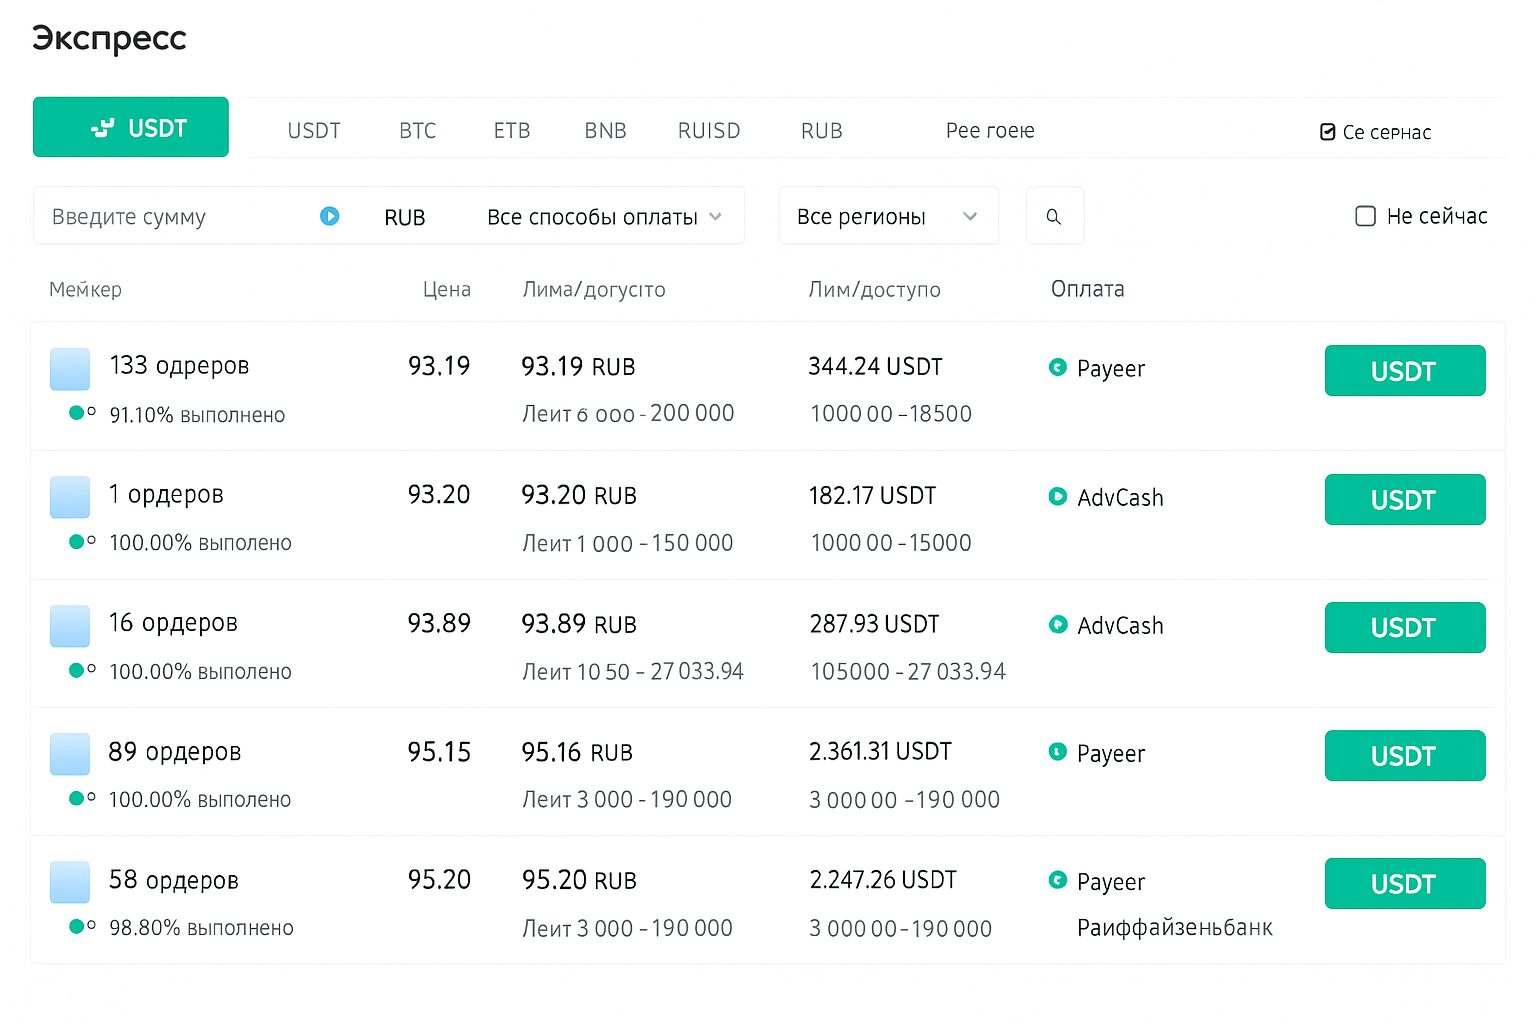Buy USDT from the 58 ордеров maker
This screenshot has height=1024, width=1536.
pos(1405,883)
